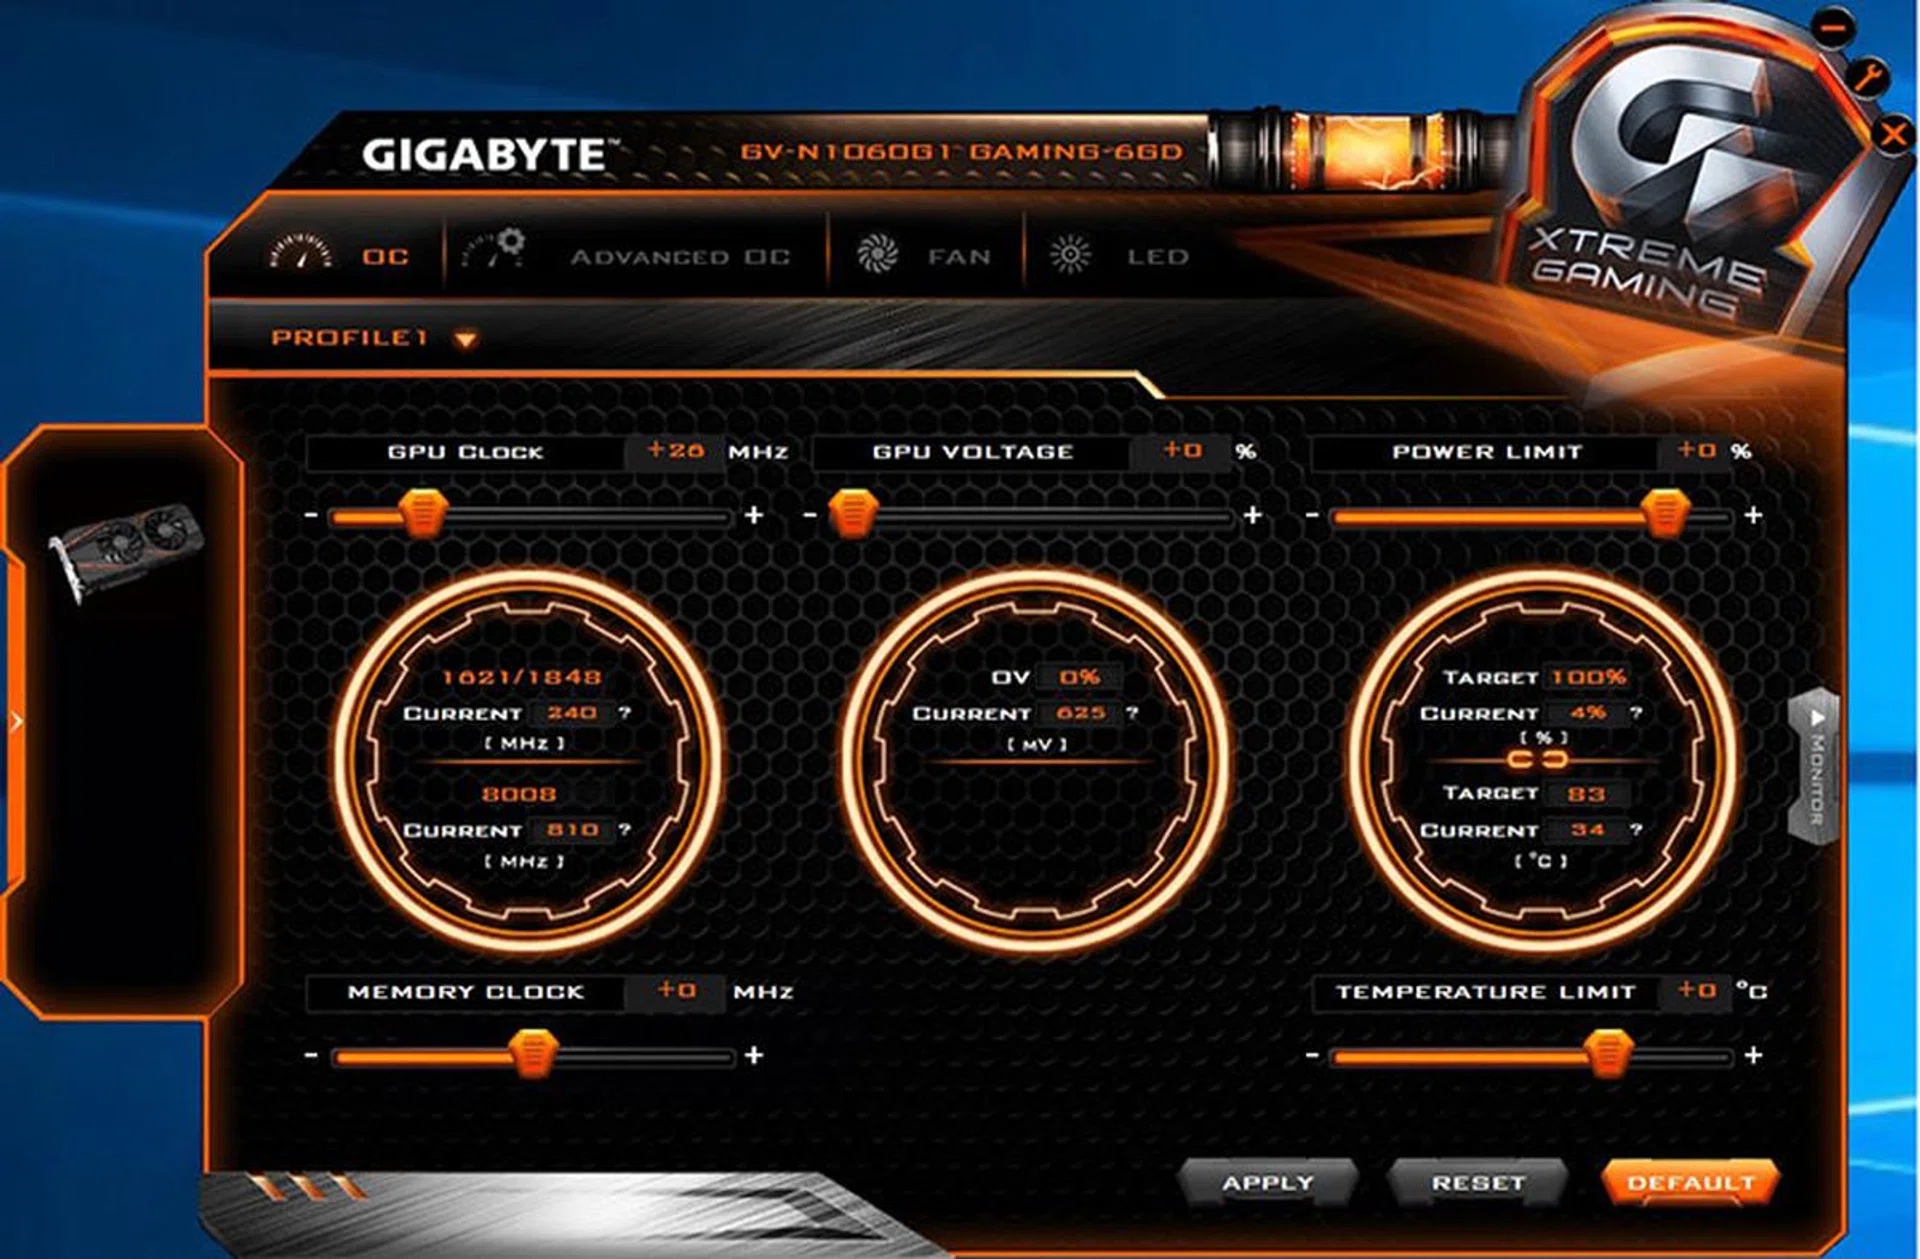Switch to the LED tab
Image resolution: width=1920 pixels, height=1259 pixels.
[1155, 255]
